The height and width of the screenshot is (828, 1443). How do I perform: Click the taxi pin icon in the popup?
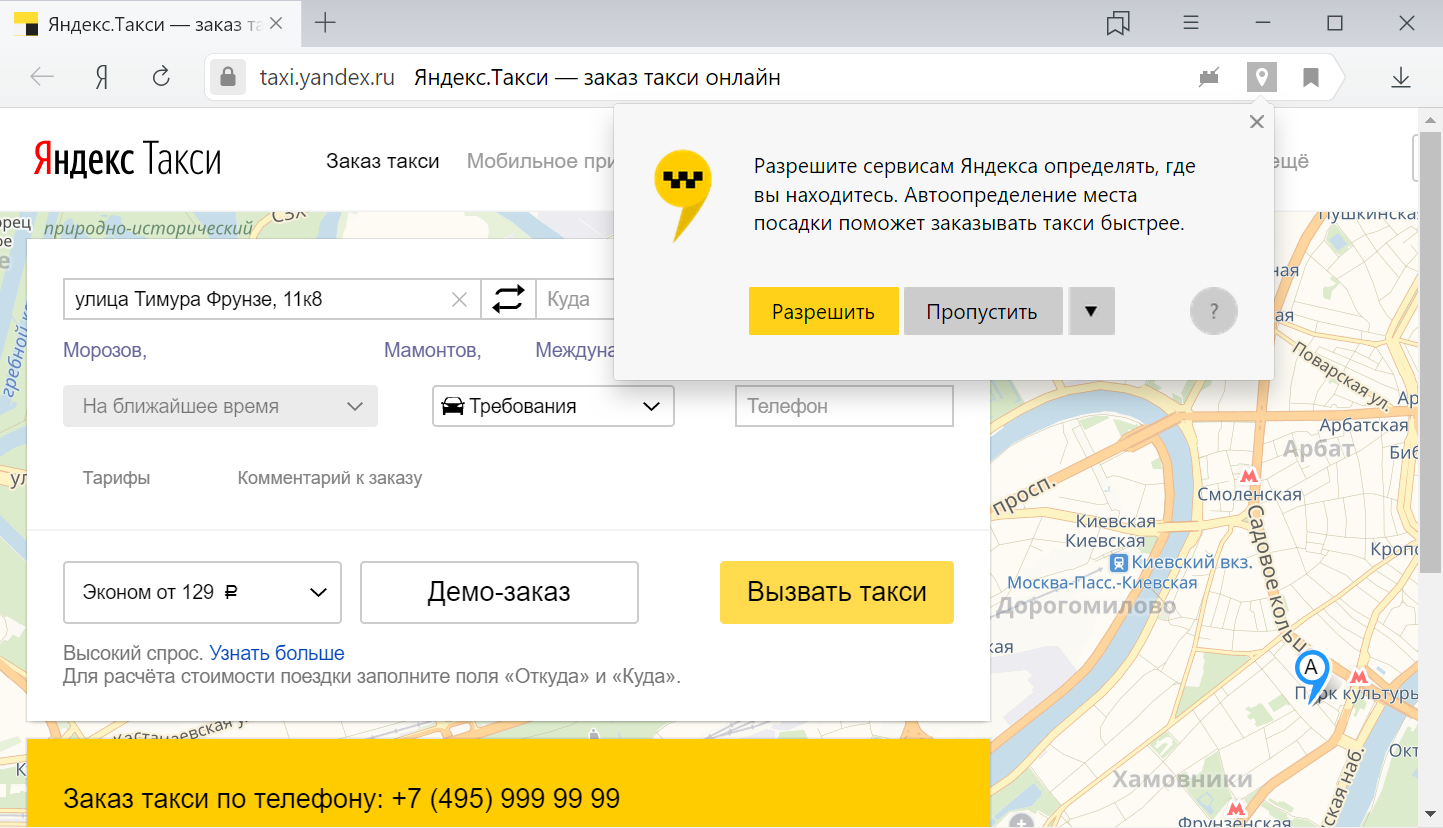pos(682,195)
